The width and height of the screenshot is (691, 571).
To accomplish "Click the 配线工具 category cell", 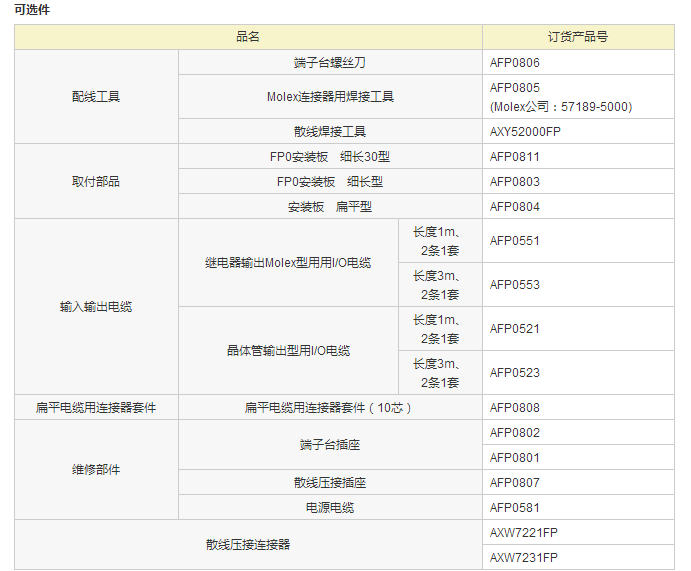I will [x=96, y=97].
